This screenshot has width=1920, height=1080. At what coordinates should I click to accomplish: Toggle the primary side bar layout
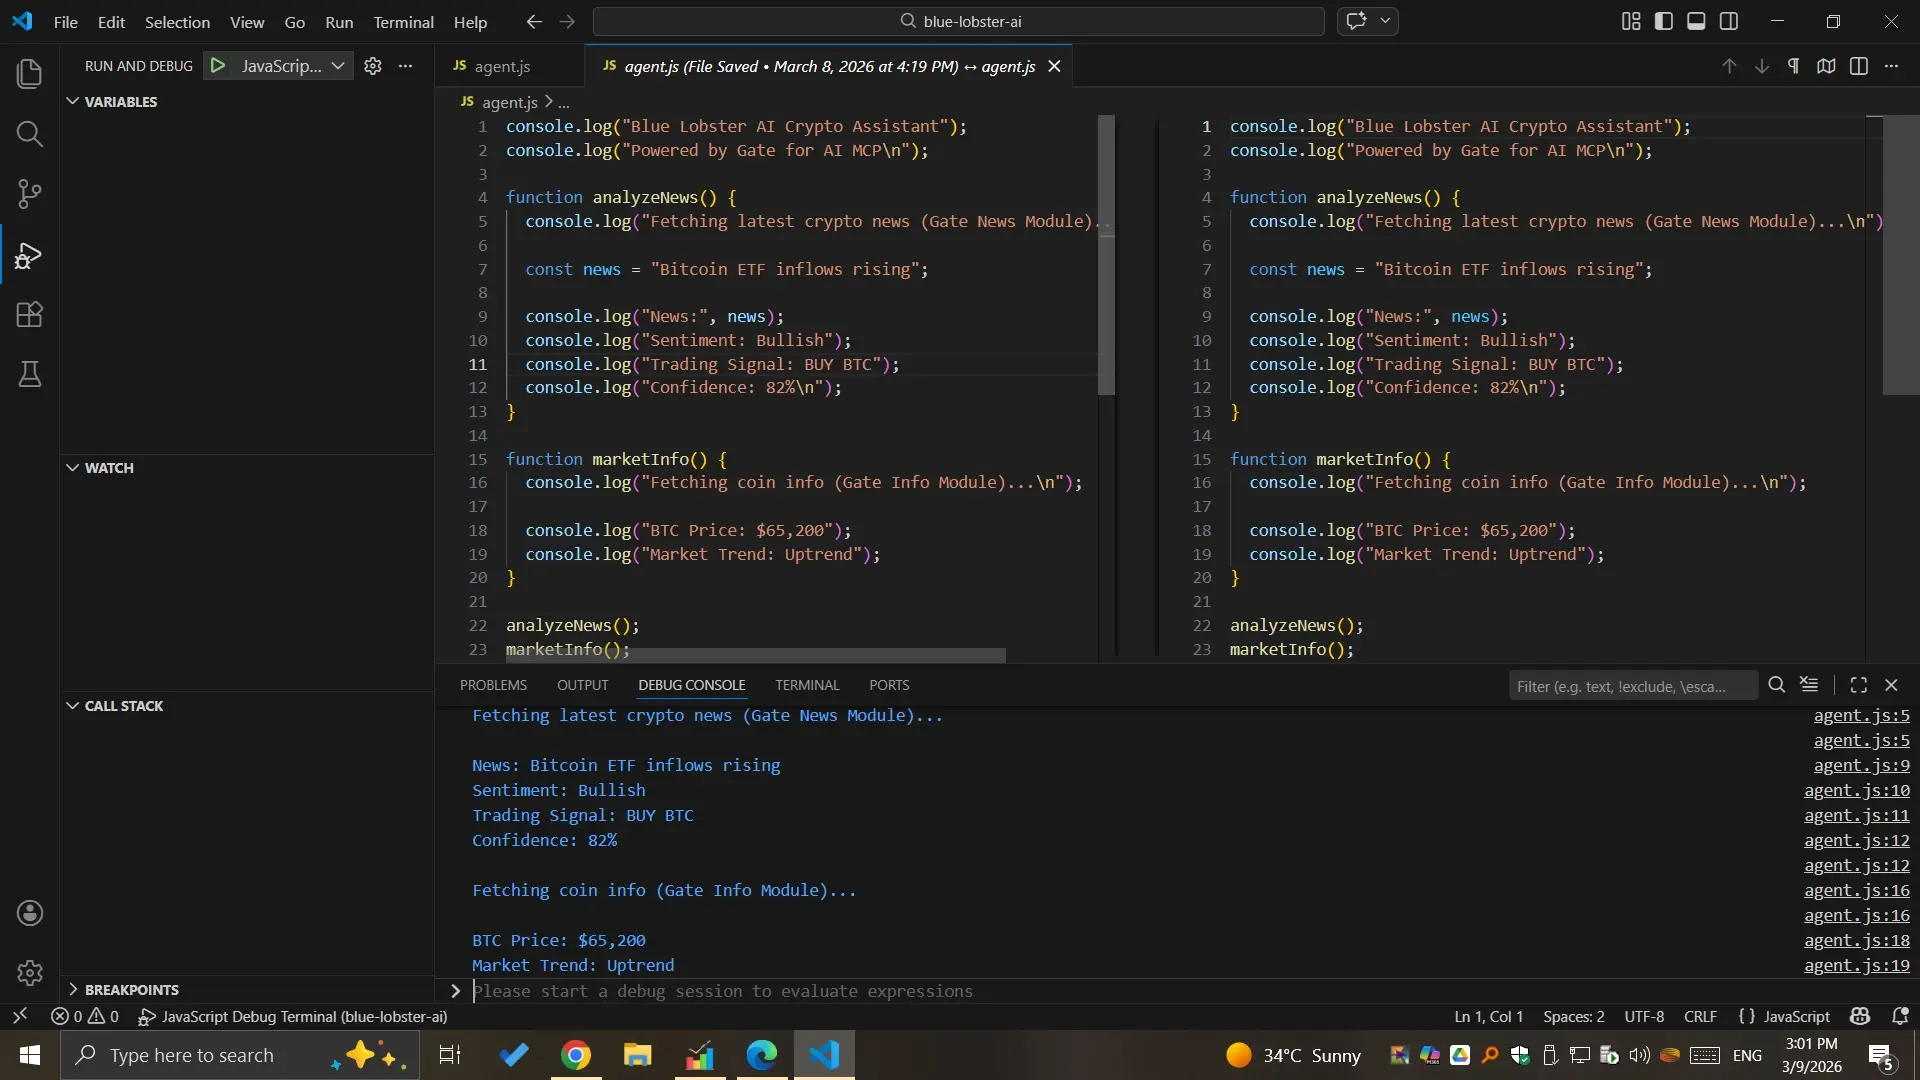(x=1664, y=21)
